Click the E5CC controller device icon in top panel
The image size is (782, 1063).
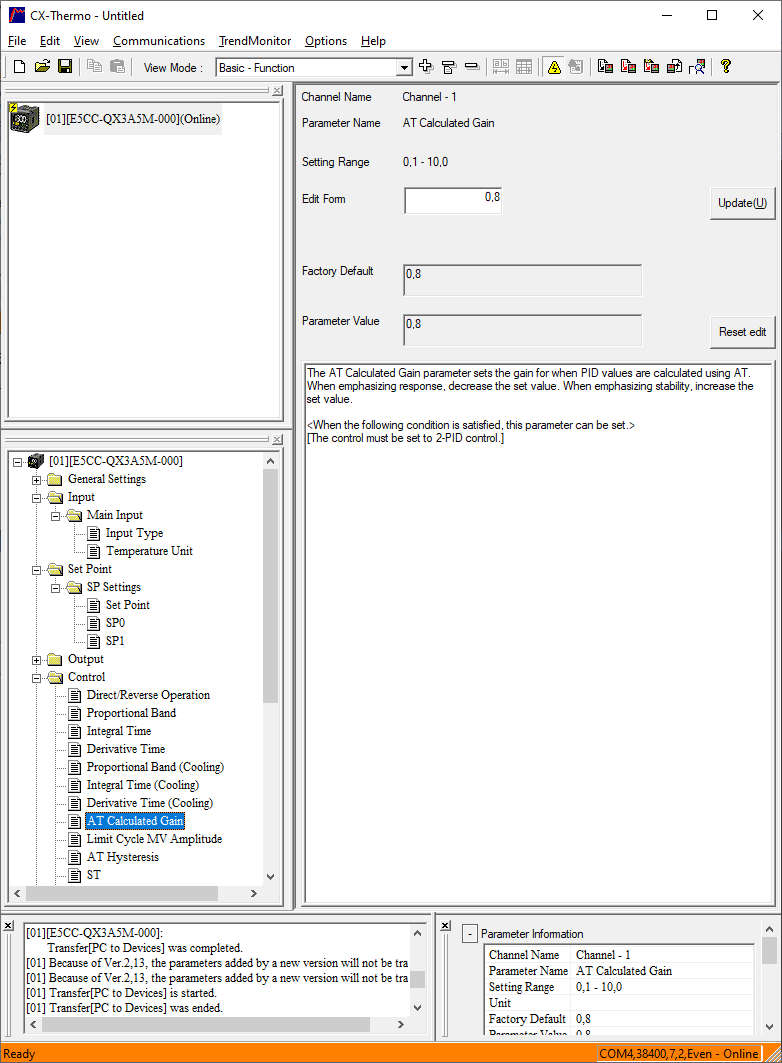[x=24, y=119]
